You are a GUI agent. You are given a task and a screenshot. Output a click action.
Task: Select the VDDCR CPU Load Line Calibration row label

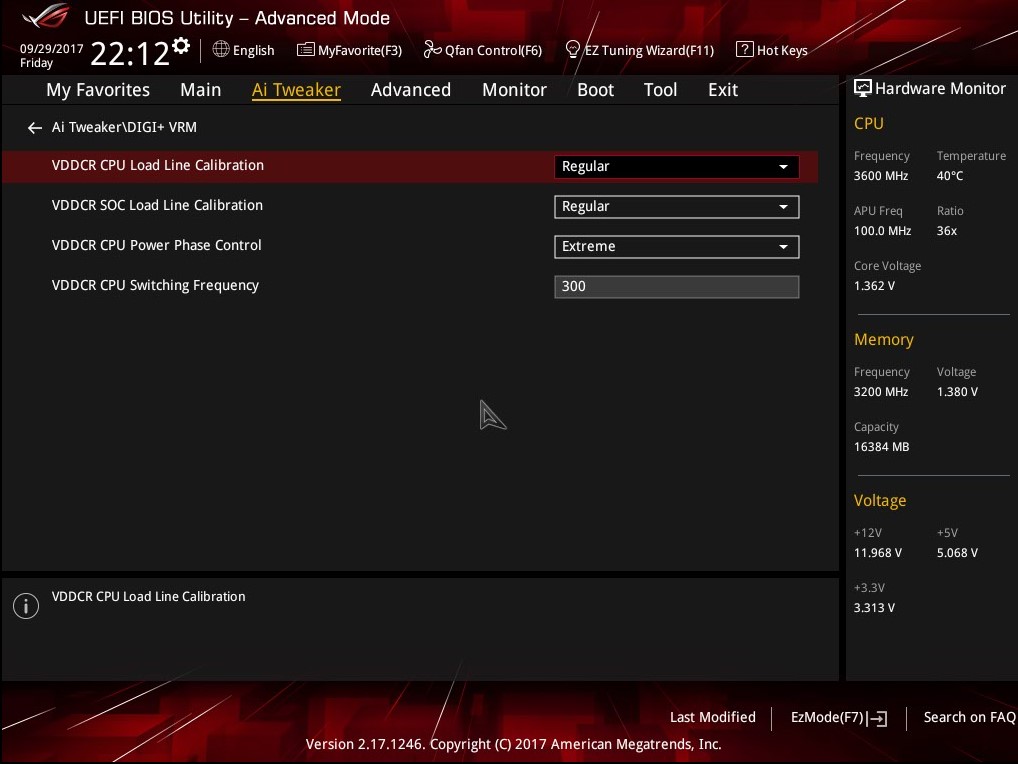pyautogui.click(x=158, y=166)
